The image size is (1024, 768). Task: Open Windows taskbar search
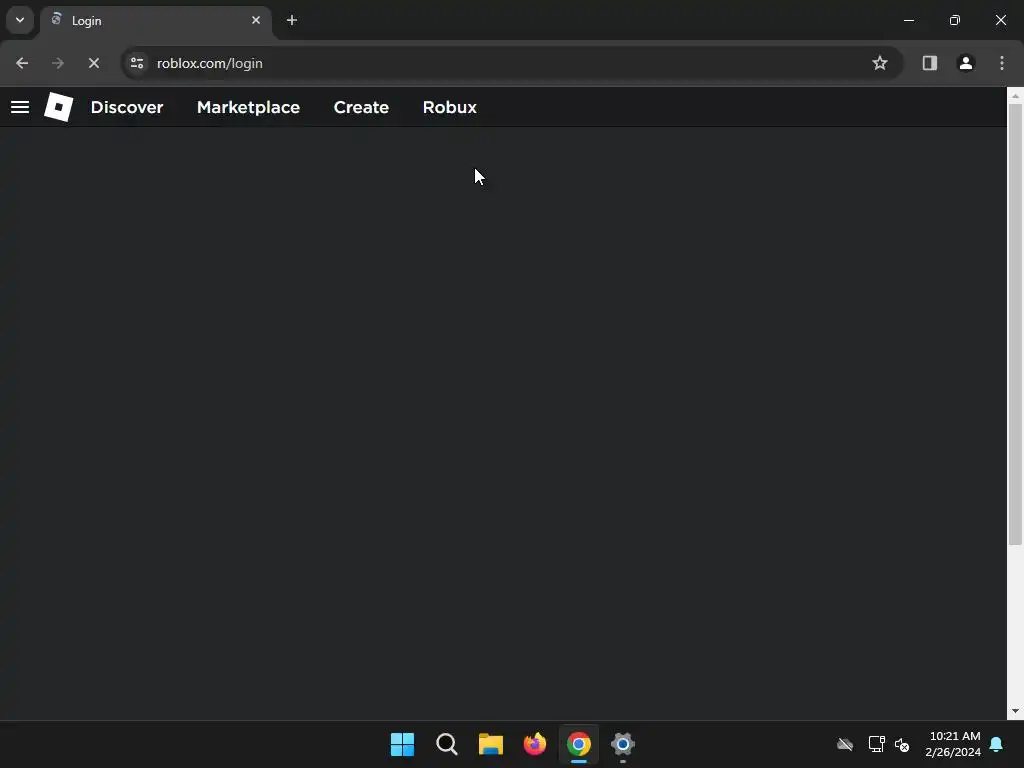click(x=447, y=744)
